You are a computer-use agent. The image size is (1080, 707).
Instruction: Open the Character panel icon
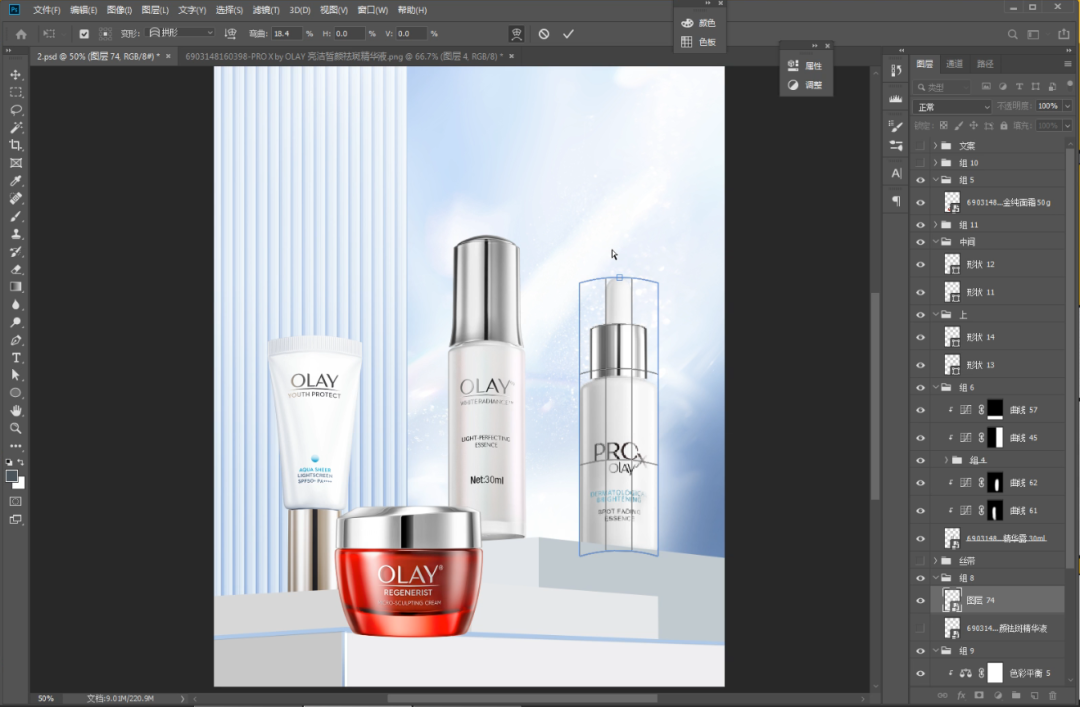pyautogui.click(x=895, y=173)
